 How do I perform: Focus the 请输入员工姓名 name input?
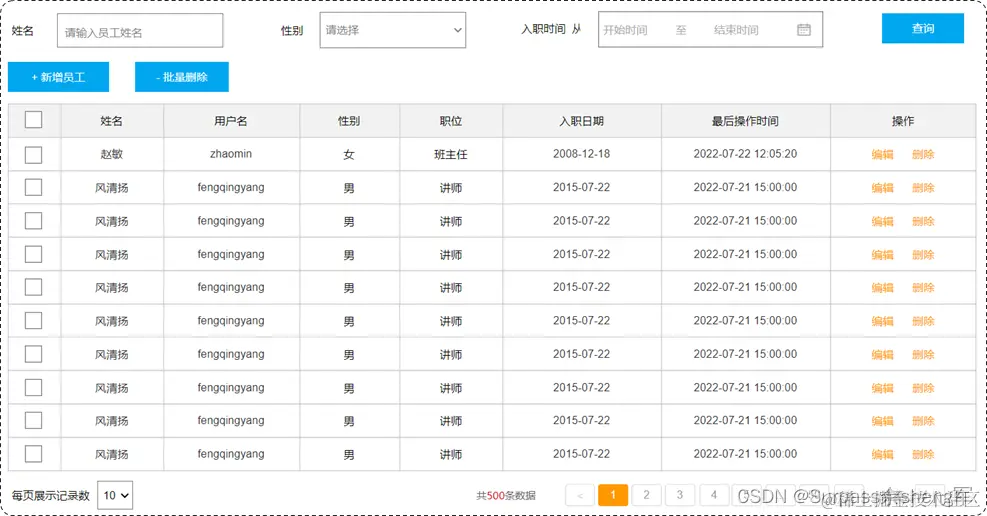pos(140,31)
